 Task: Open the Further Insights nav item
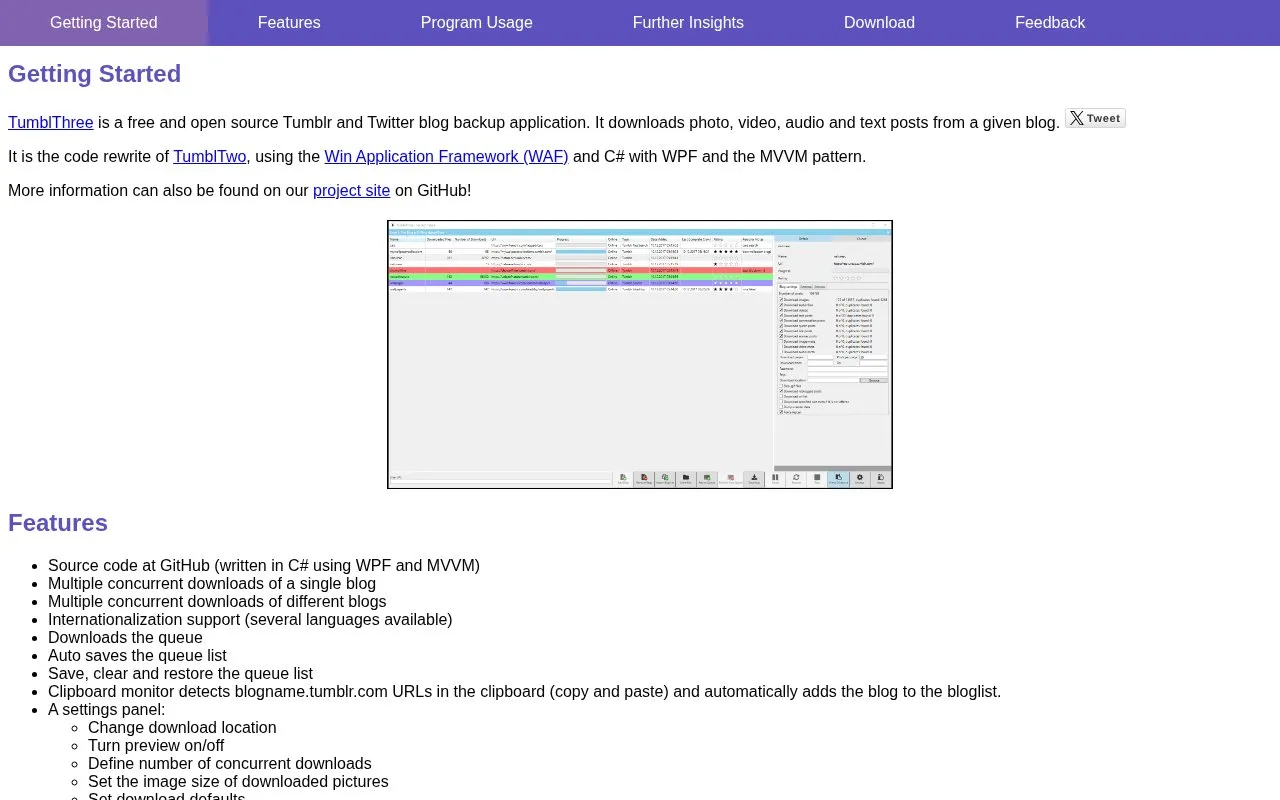(688, 22)
